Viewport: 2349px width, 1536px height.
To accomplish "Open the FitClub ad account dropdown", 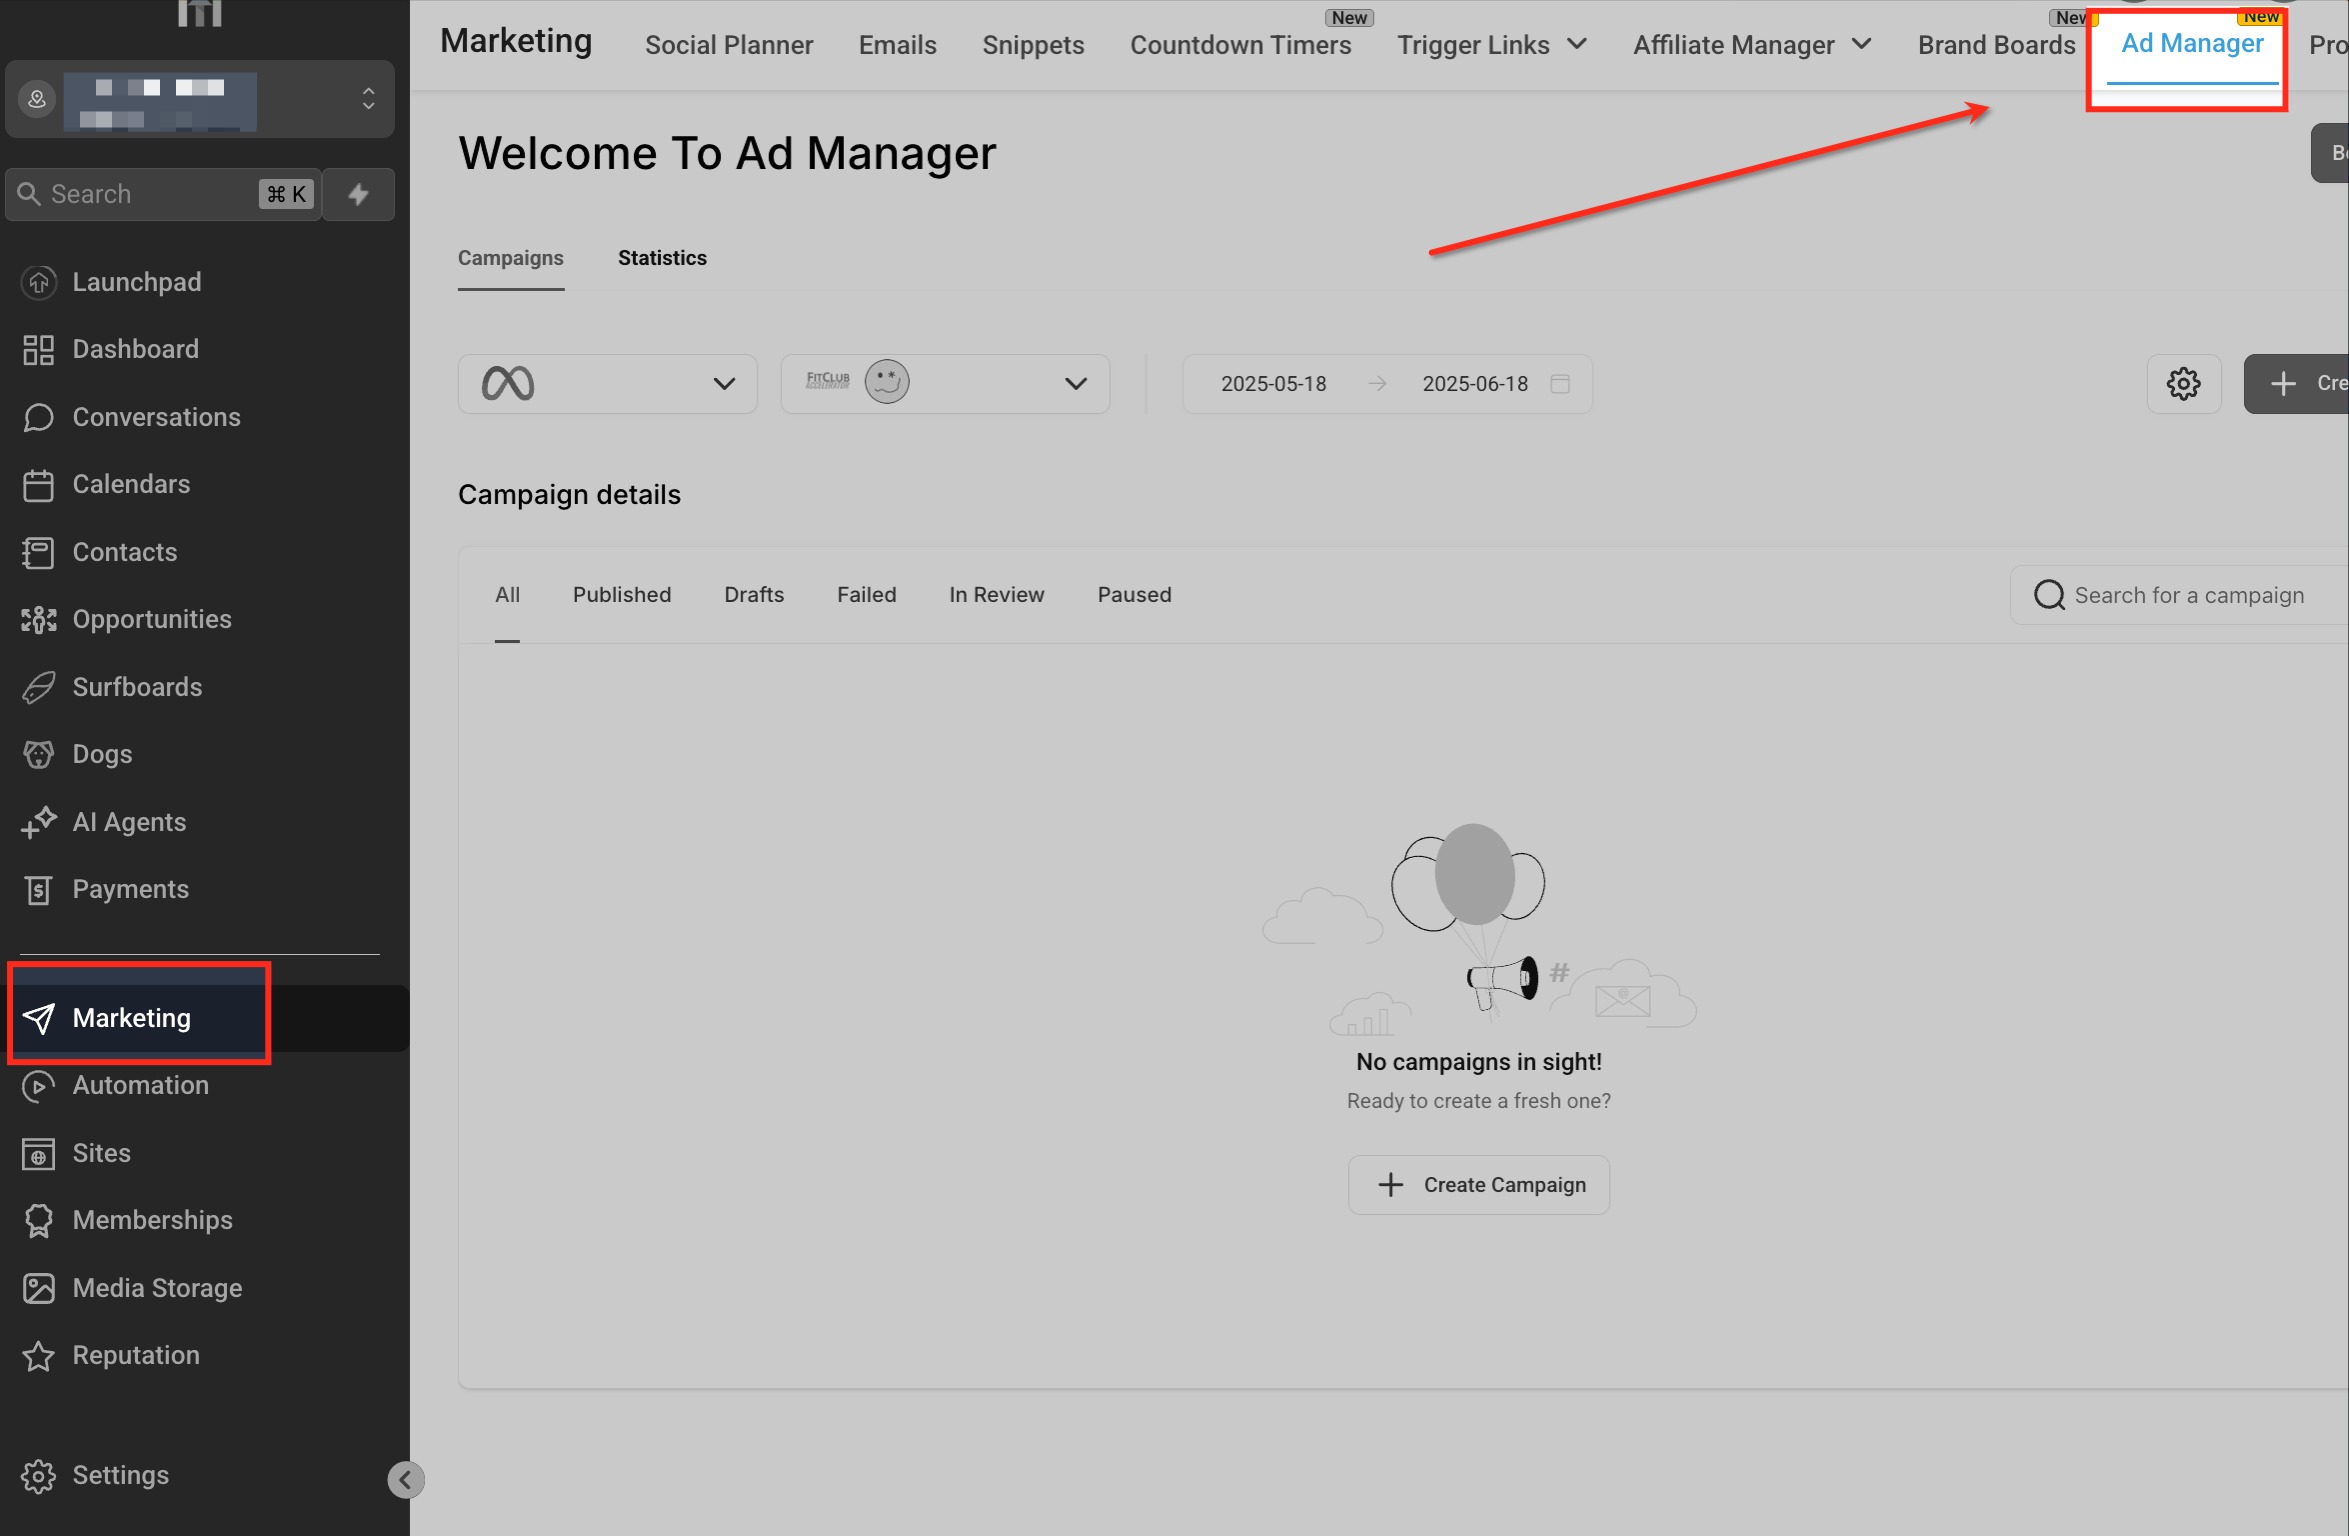I will tap(944, 383).
